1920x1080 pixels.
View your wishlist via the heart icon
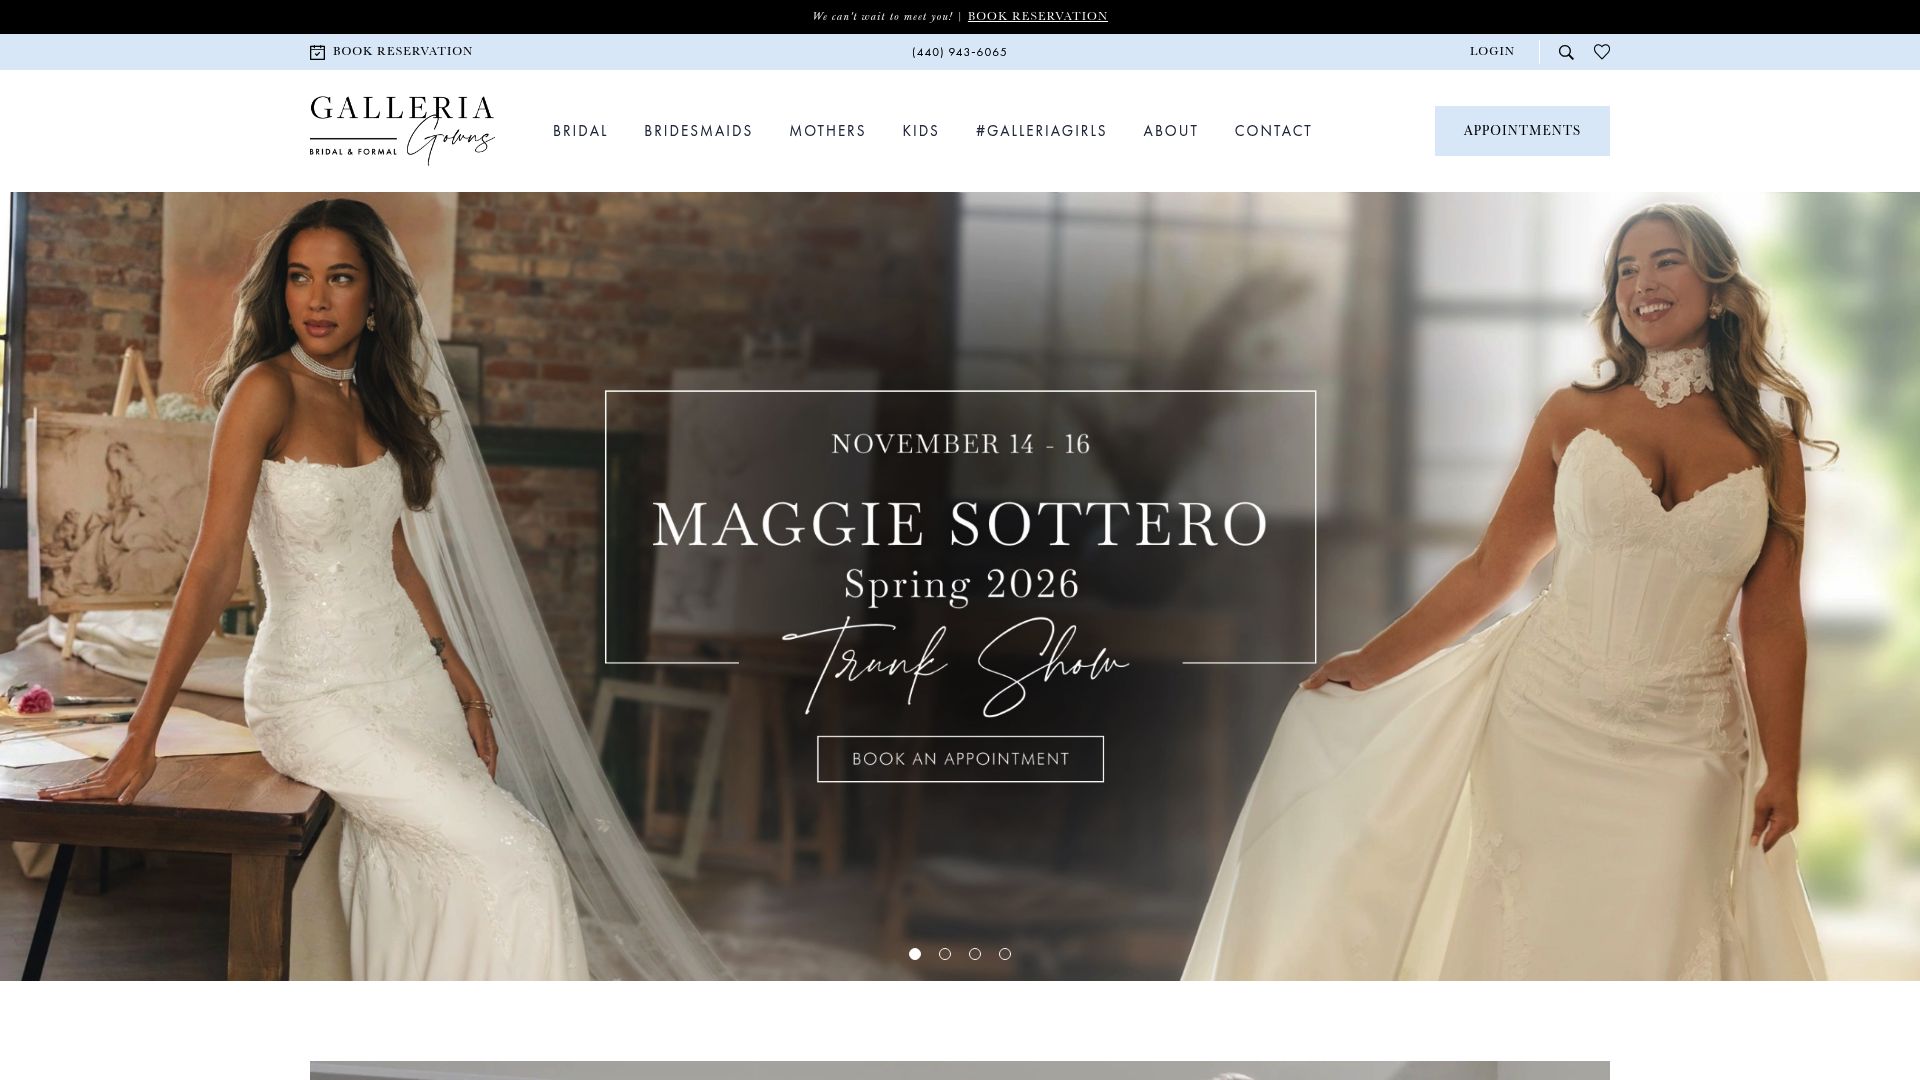pos(1602,51)
